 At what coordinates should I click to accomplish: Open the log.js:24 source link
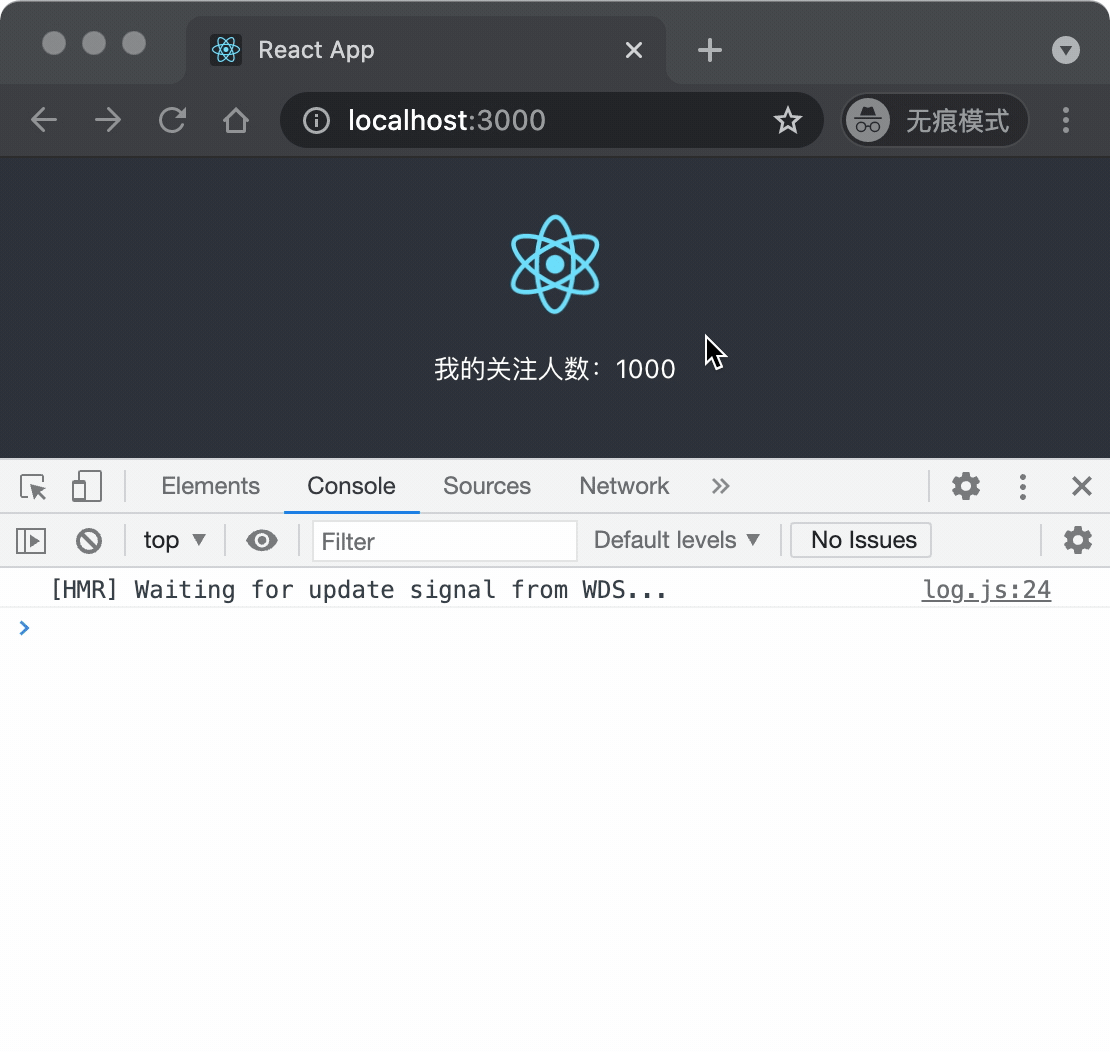pyautogui.click(x=986, y=590)
